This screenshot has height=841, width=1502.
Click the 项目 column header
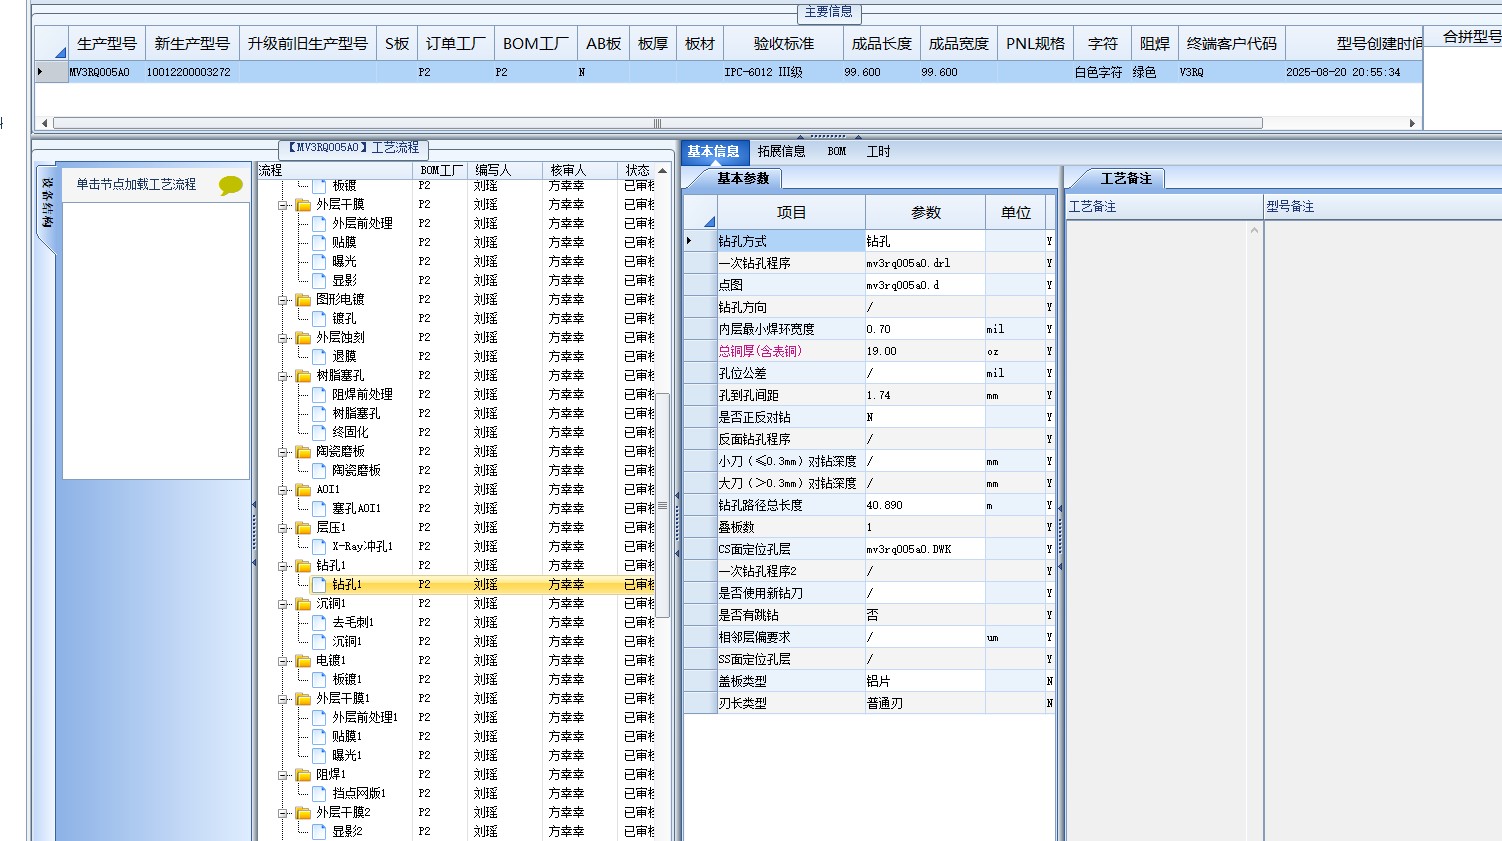pos(791,213)
